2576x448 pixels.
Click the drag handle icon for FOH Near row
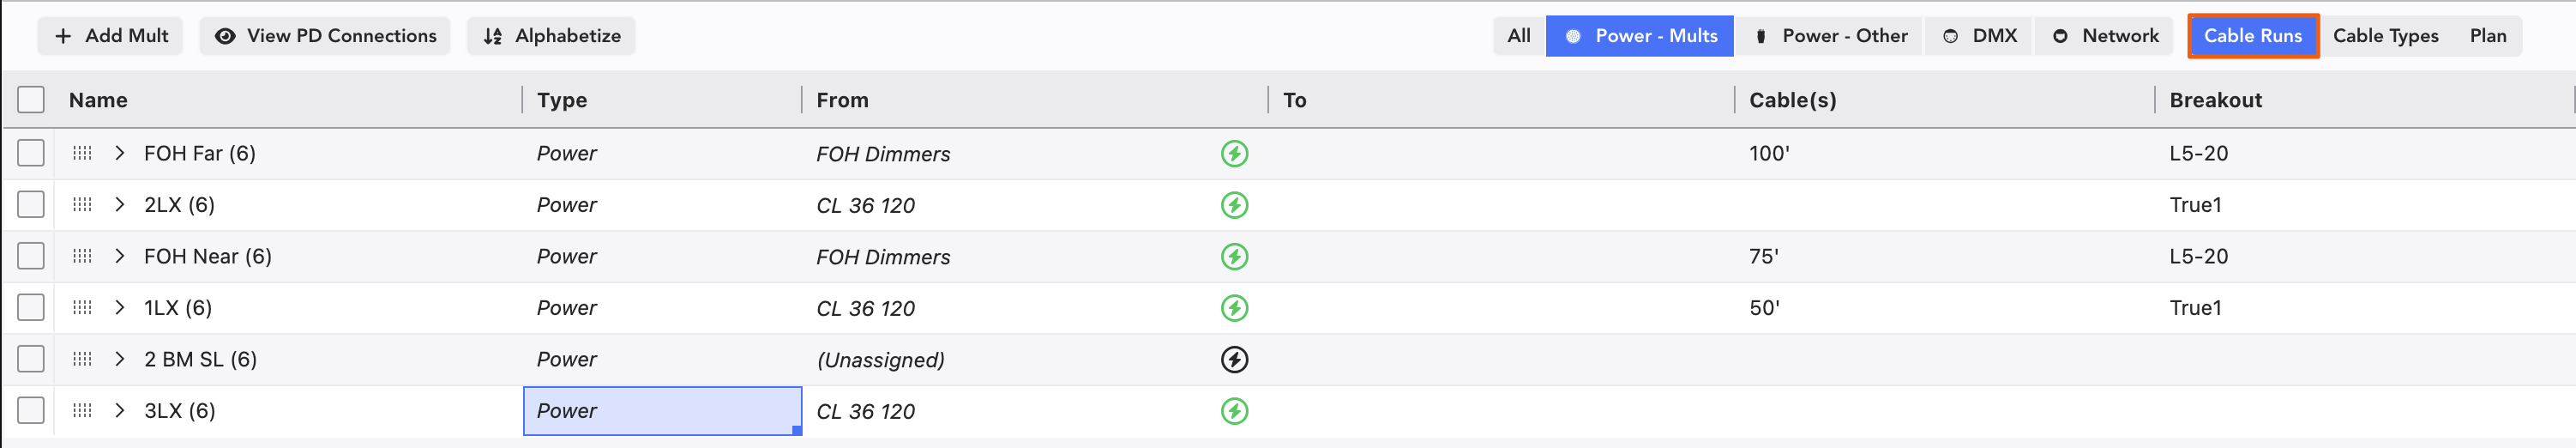(82, 257)
